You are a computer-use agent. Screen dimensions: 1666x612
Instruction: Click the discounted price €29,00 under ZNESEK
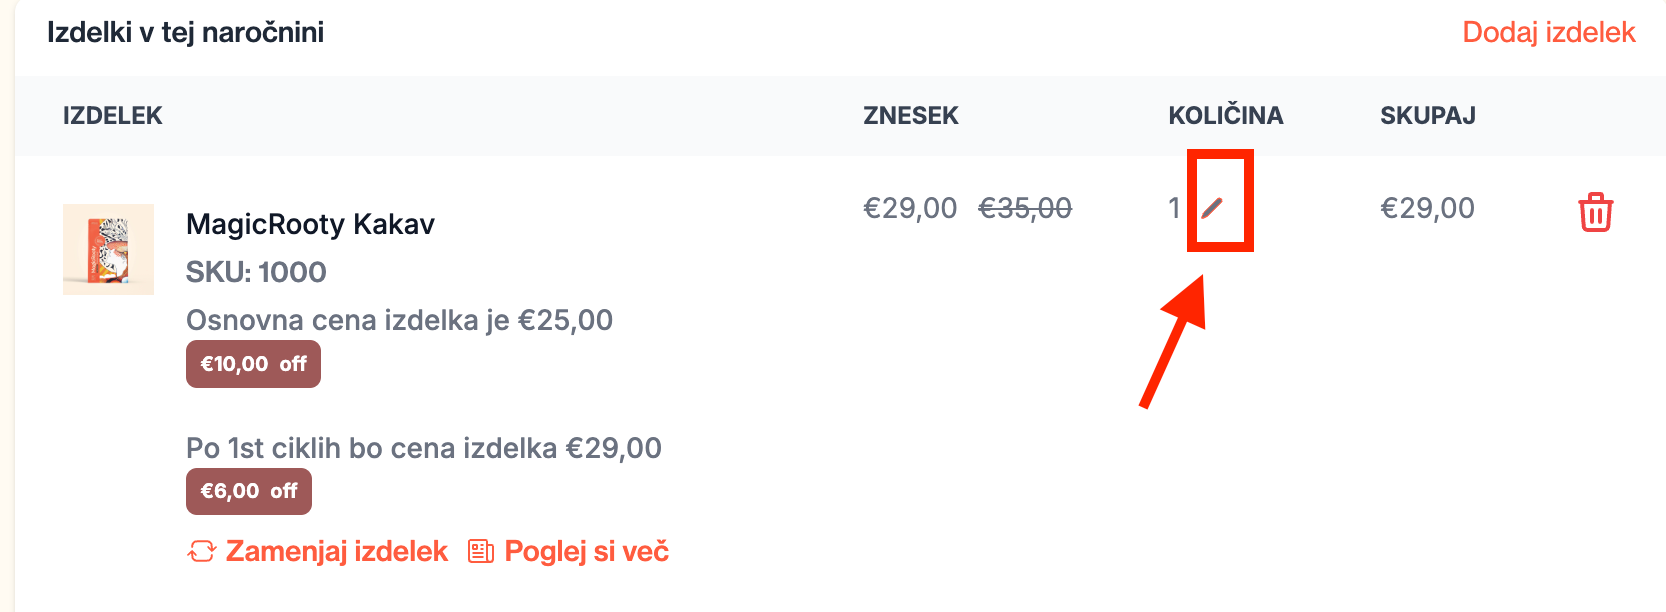pos(909,208)
